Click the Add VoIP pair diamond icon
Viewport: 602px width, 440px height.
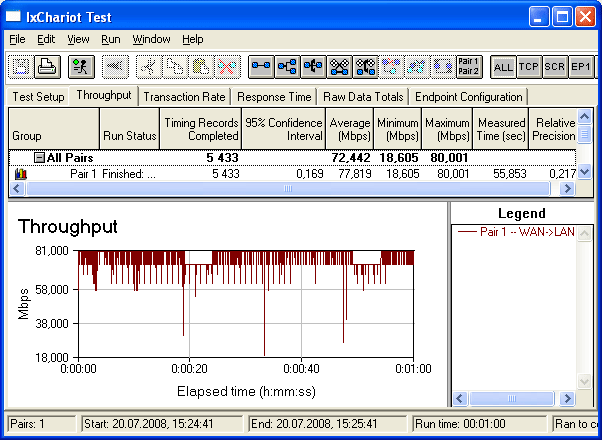(x=339, y=67)
